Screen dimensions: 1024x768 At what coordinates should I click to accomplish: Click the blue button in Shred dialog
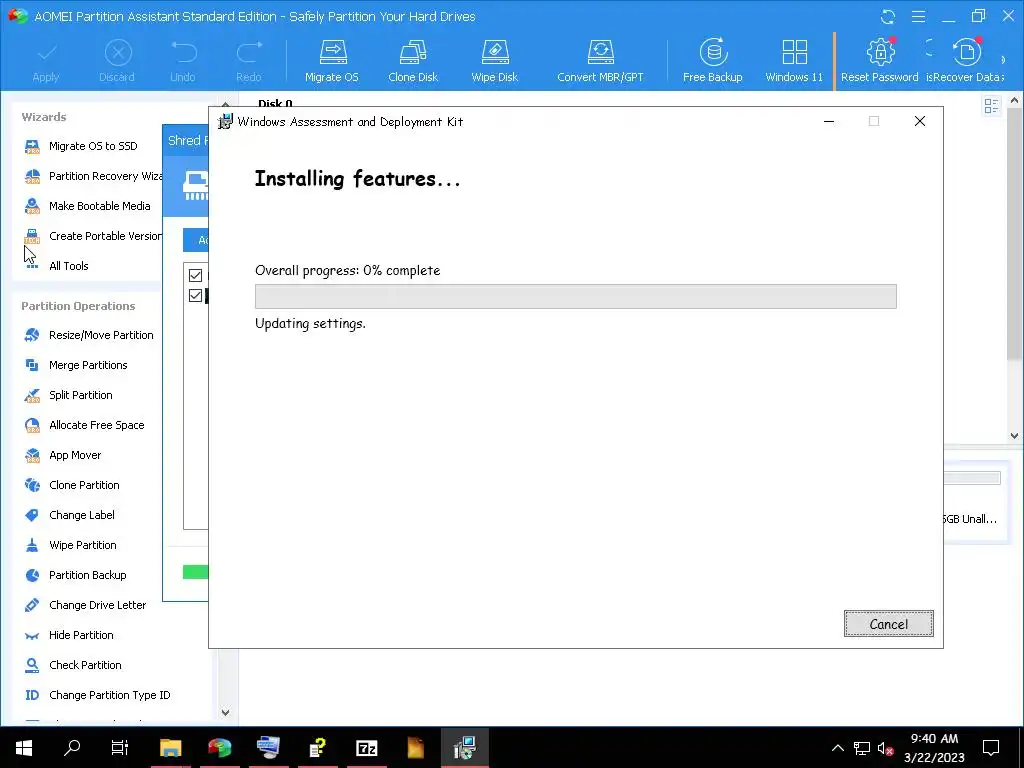(x=195, y=240)
